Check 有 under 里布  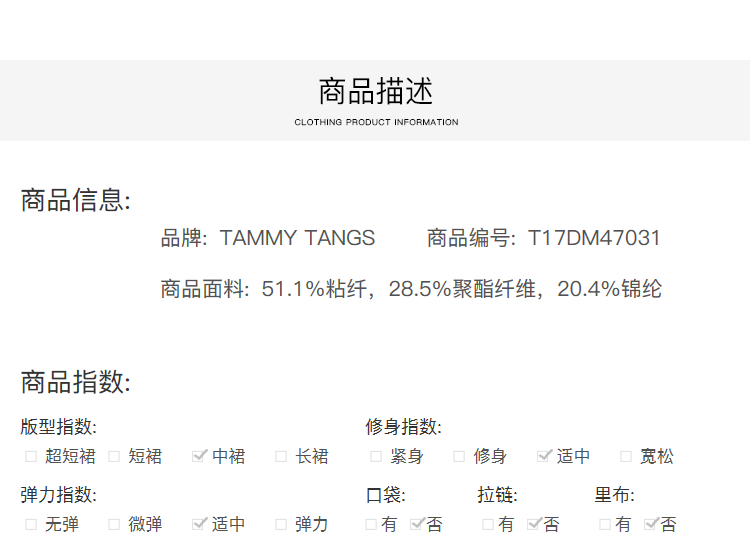pos(605,524)
